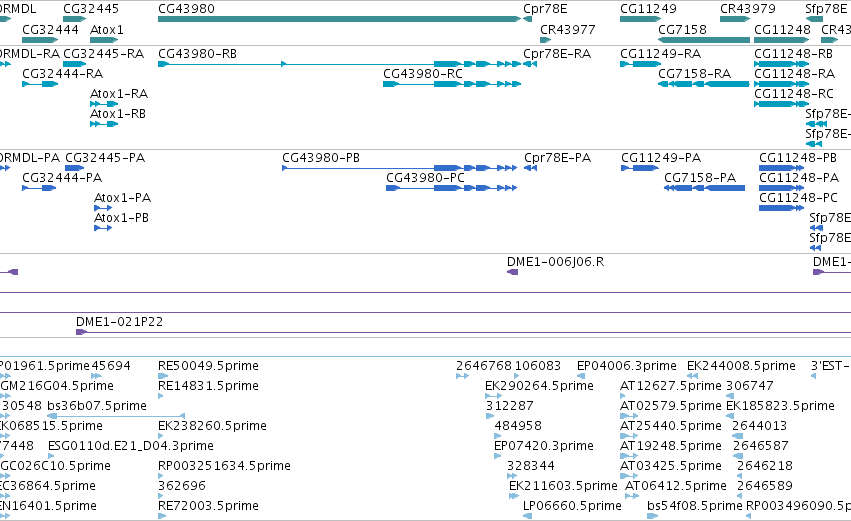Select transcript CG32445-RA label
This screenshot has height=521, width=851.
tap(103, 54)
